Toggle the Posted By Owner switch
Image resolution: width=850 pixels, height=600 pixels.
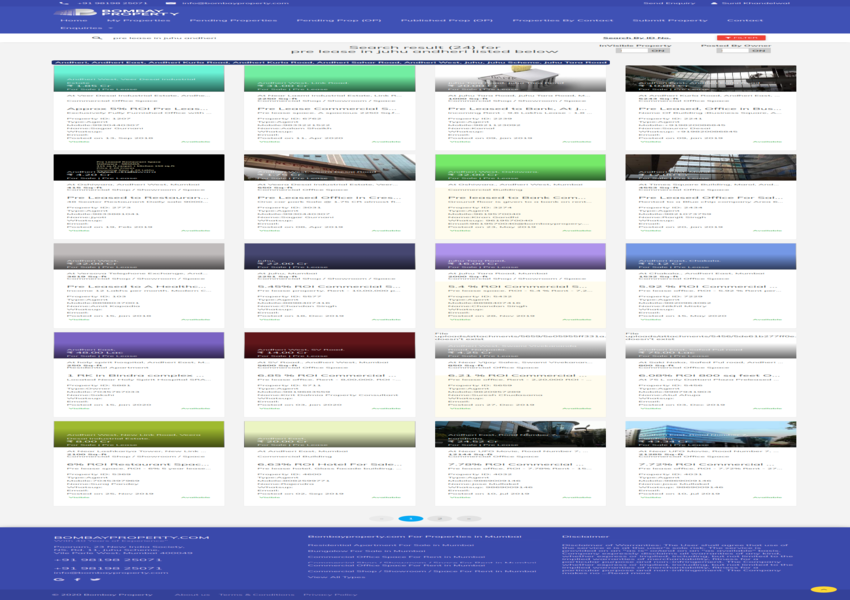point(756,50)
